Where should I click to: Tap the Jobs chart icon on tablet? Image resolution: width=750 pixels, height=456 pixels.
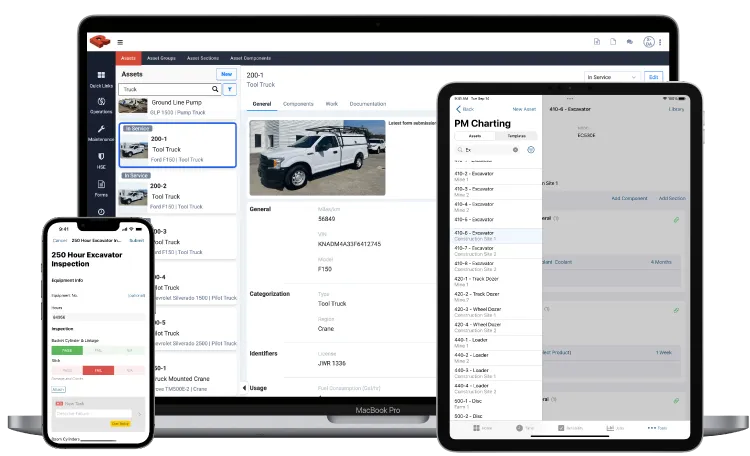[610, 428]
